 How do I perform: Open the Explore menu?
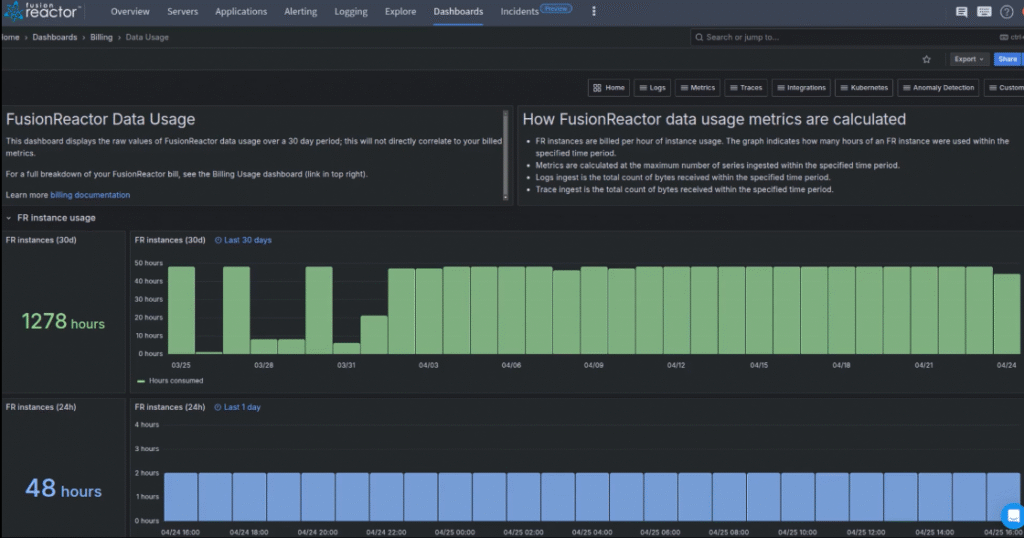coord(400,12)
